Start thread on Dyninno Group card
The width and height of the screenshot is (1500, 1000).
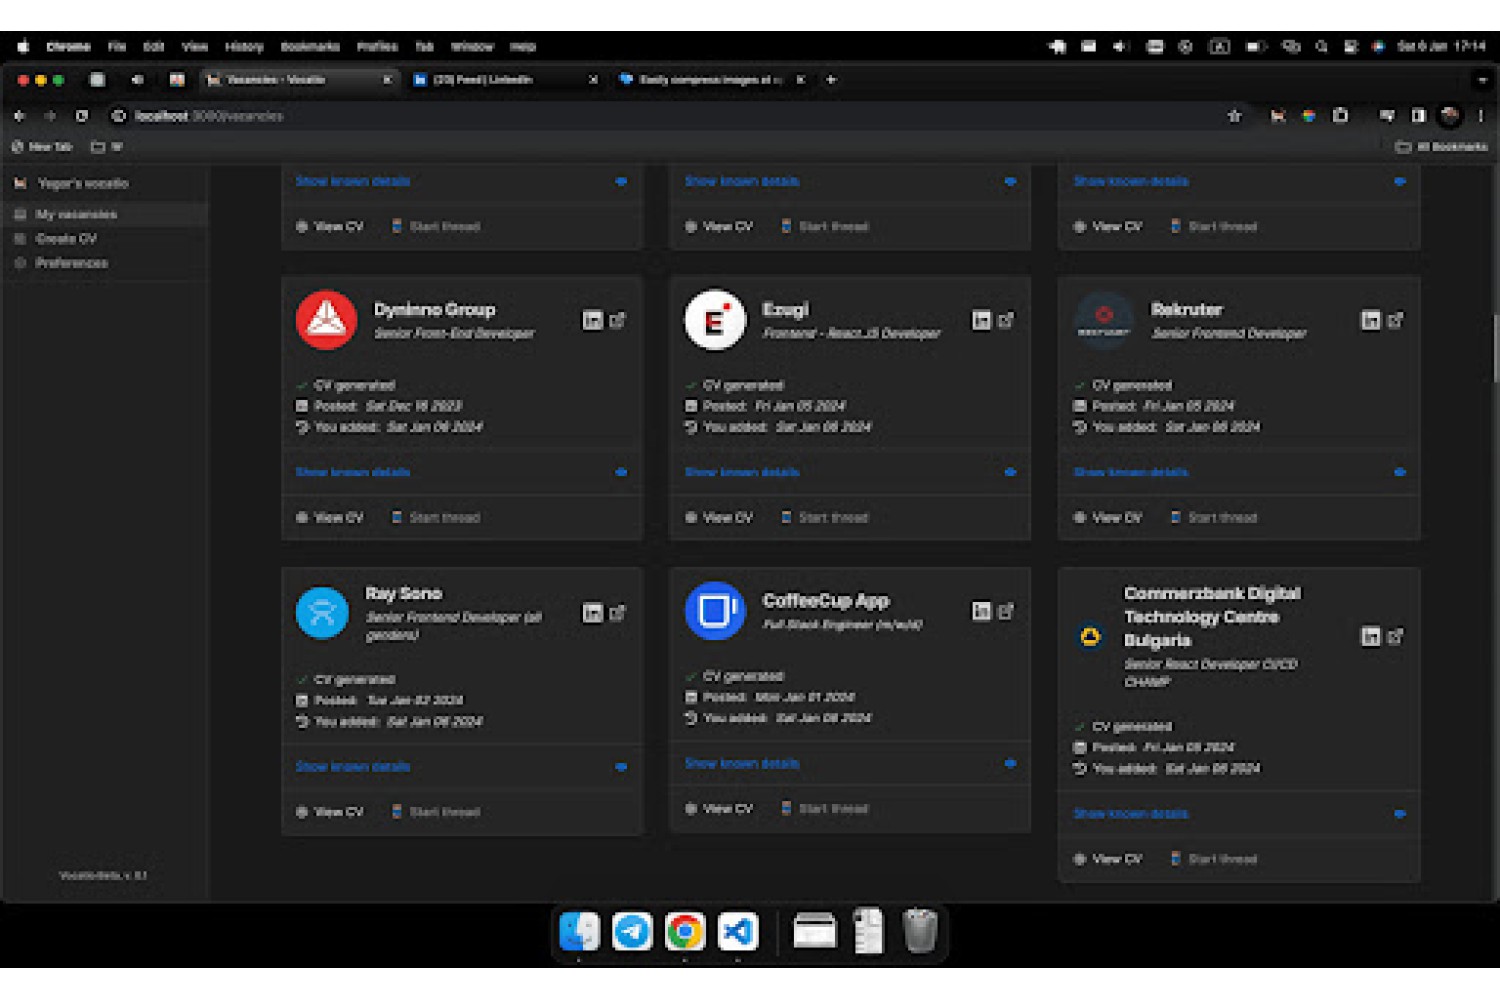436,518
